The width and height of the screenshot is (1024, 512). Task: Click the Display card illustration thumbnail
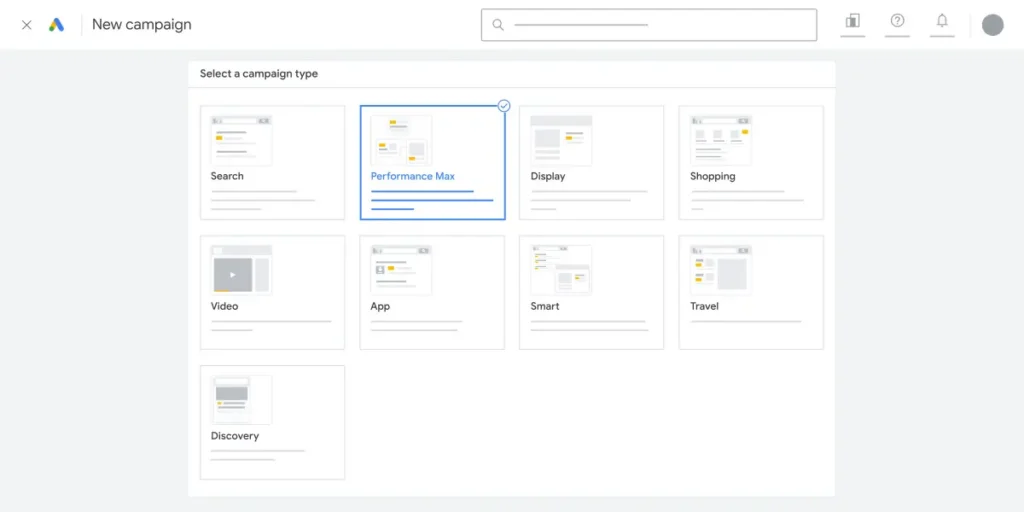coord(561,140)
